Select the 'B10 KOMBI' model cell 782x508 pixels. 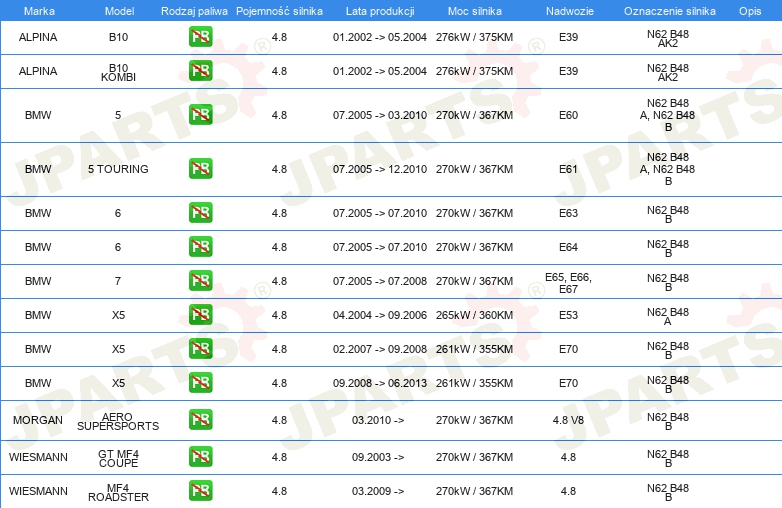[x=118, y=72]
